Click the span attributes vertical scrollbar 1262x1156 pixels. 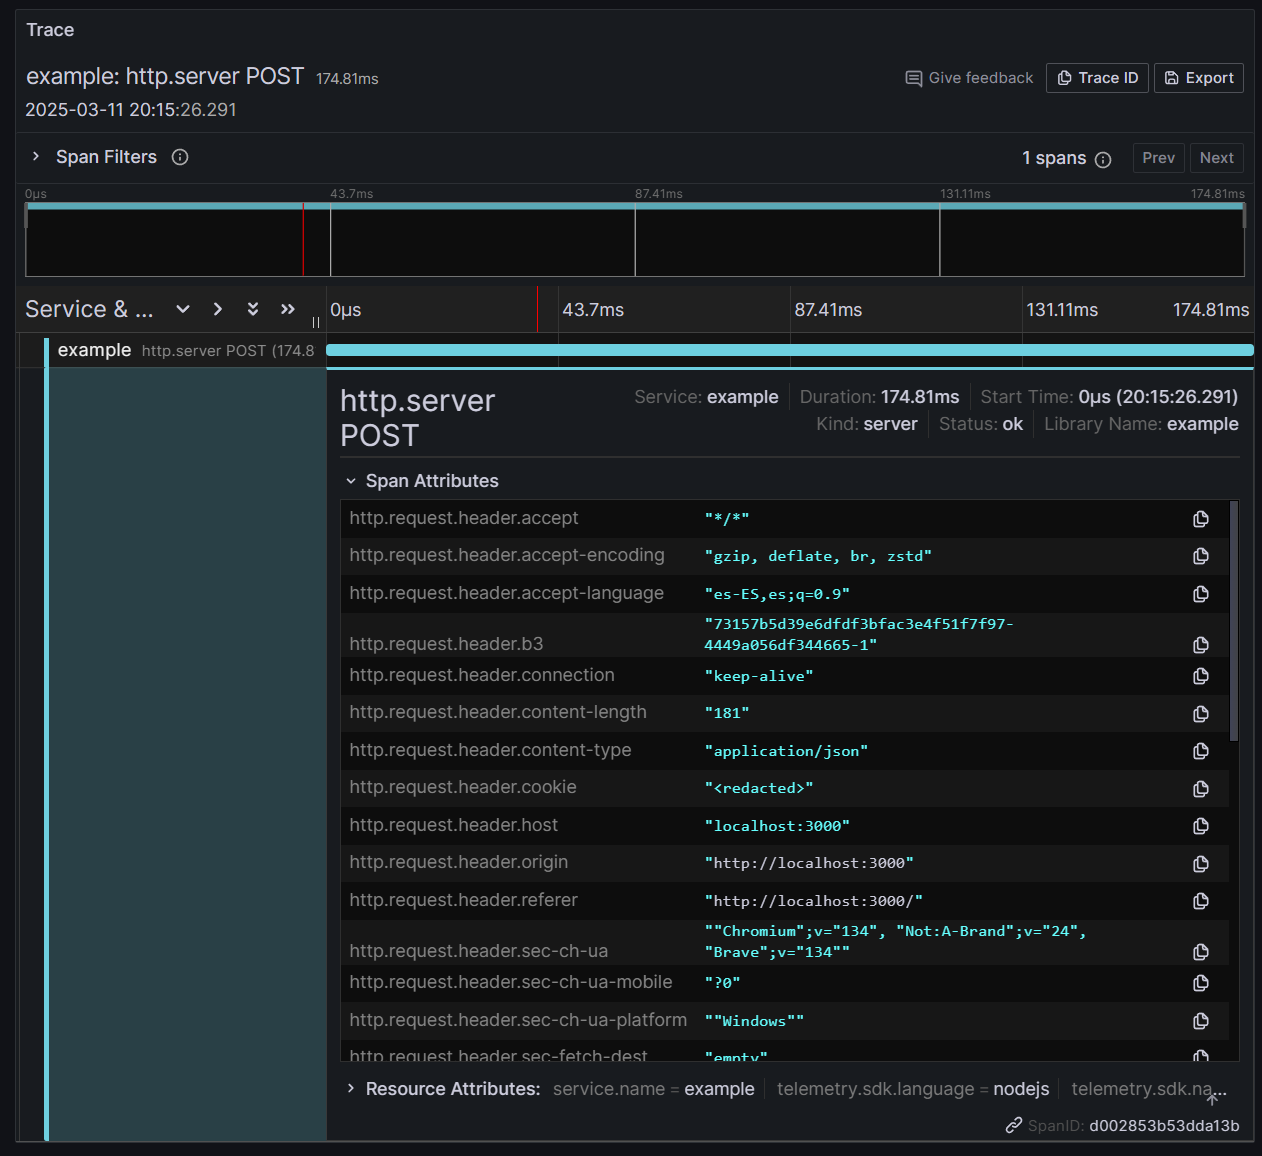point(1234,620)
